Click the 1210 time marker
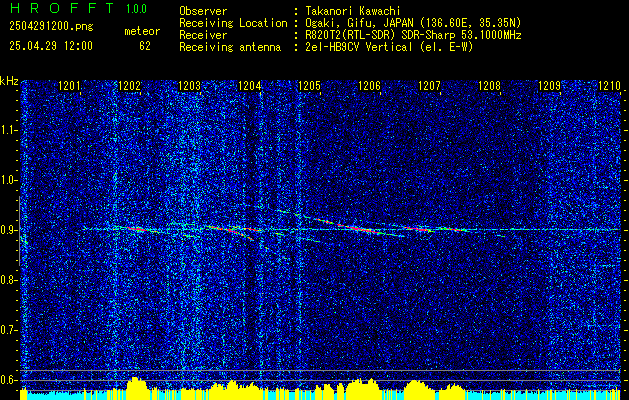The image size is (629, 400). 609,86
